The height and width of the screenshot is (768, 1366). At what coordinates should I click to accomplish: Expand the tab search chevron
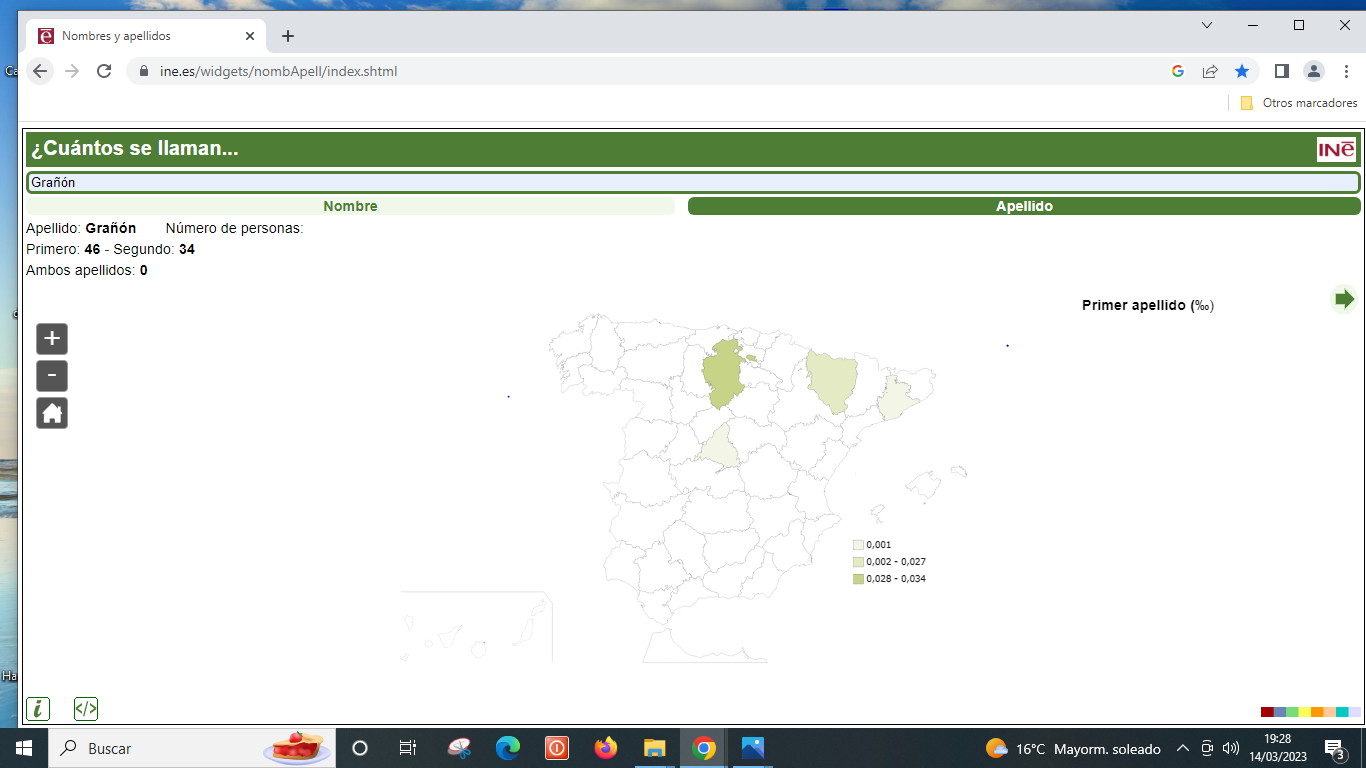tap(1207, 25)
